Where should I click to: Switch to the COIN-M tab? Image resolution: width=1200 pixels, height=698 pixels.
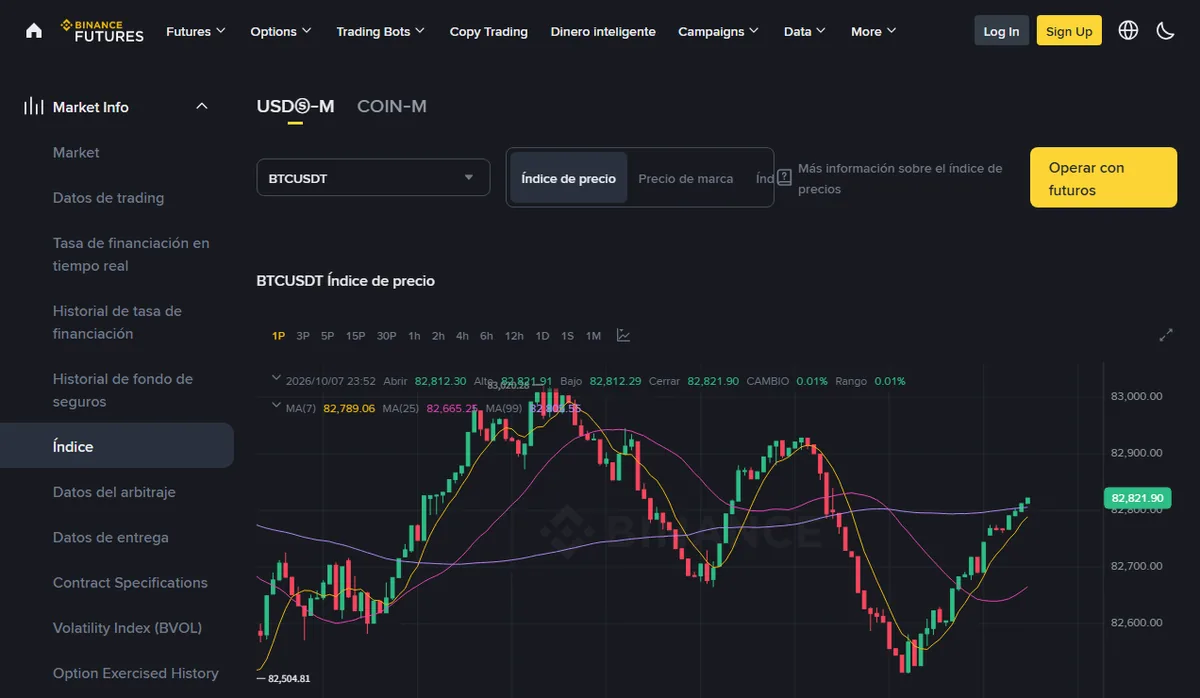tap(392, 106)
